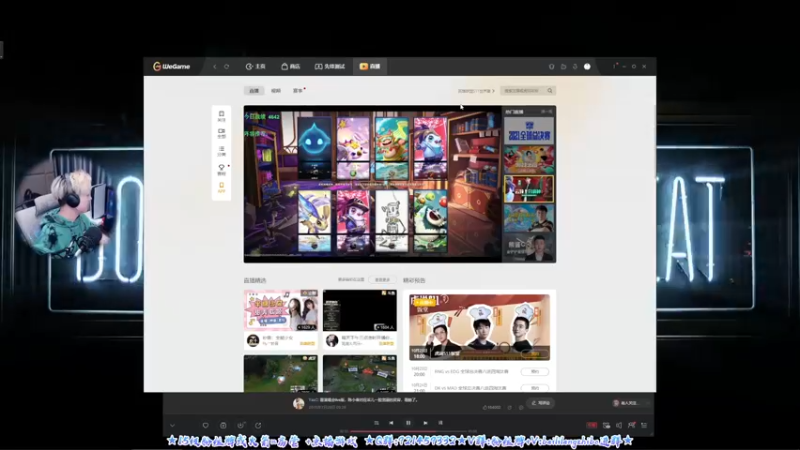Click the icon right of next track button
Image resolution: width=800 pixels, height=450 pixels.
(x=440, y=423)
